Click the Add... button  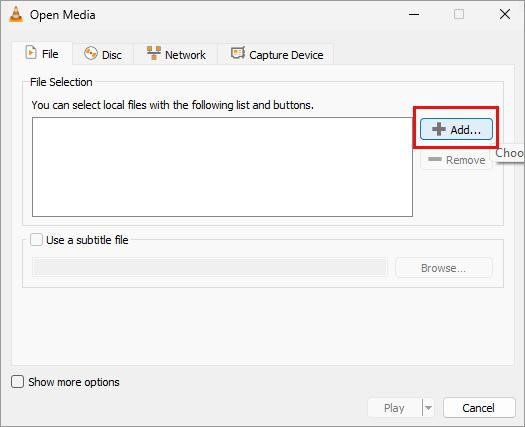[x=456, y=129]
